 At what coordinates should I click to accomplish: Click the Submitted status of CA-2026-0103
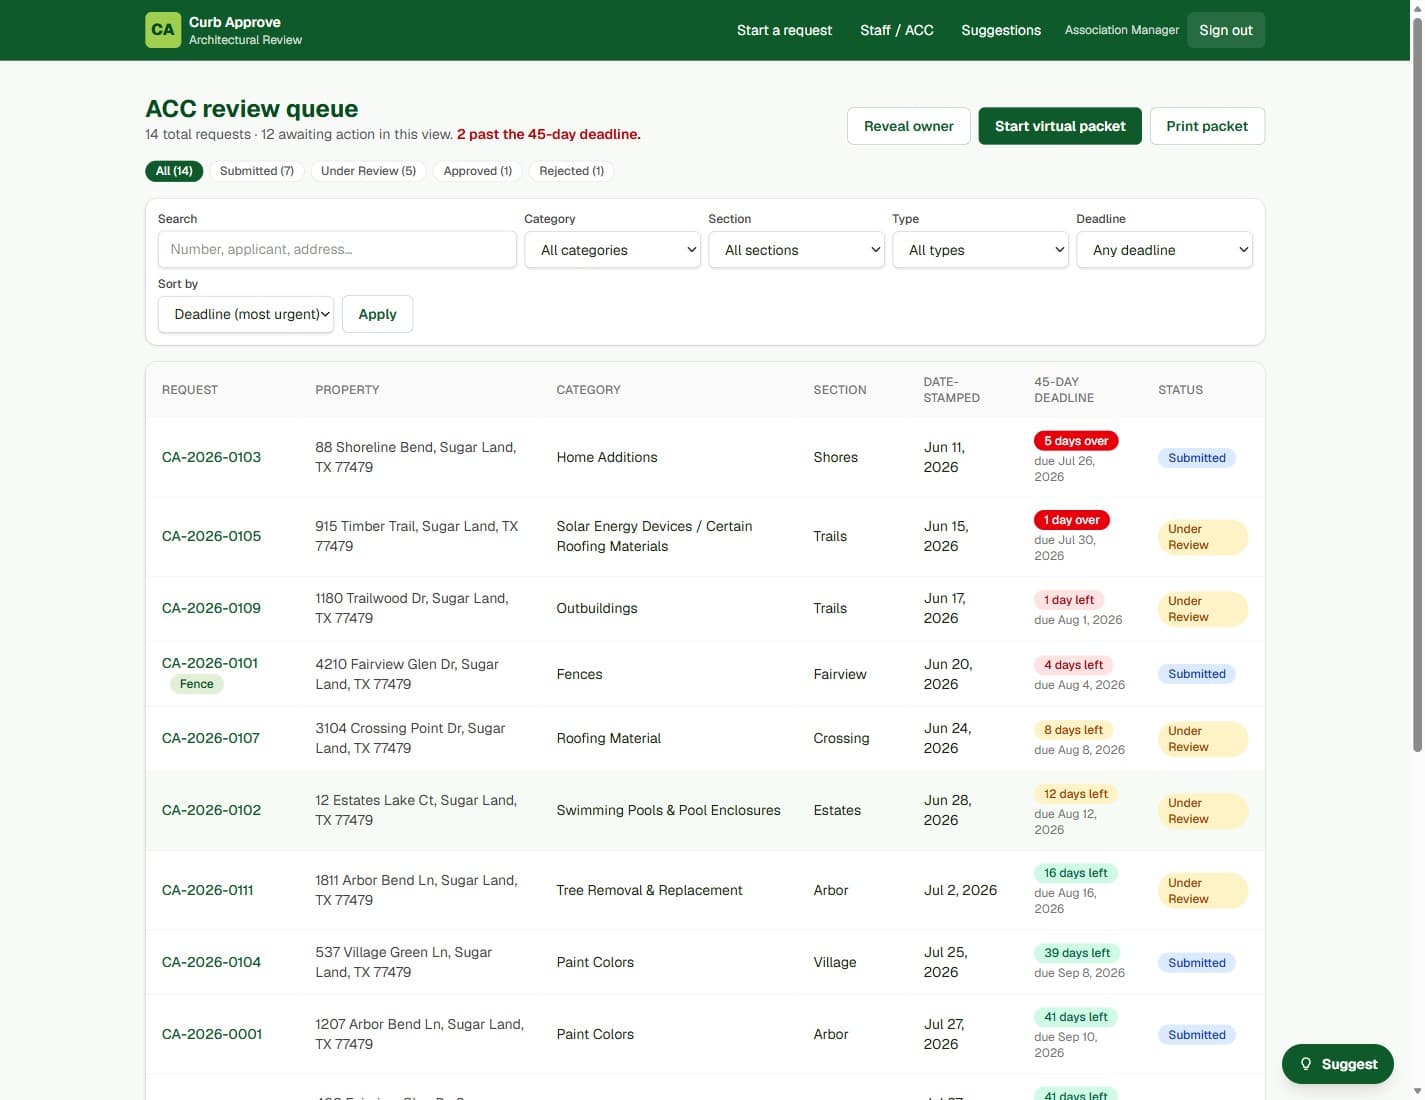(x=1196, y=458)
